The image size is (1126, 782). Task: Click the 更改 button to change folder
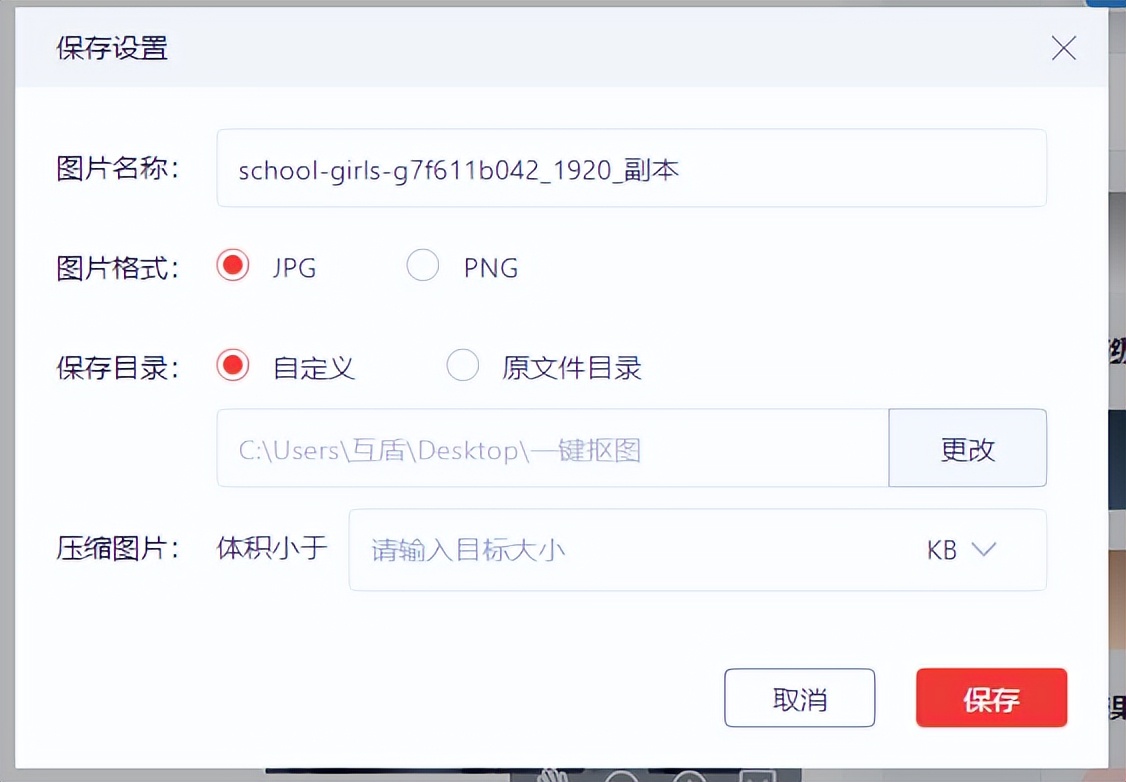point(967,449)
